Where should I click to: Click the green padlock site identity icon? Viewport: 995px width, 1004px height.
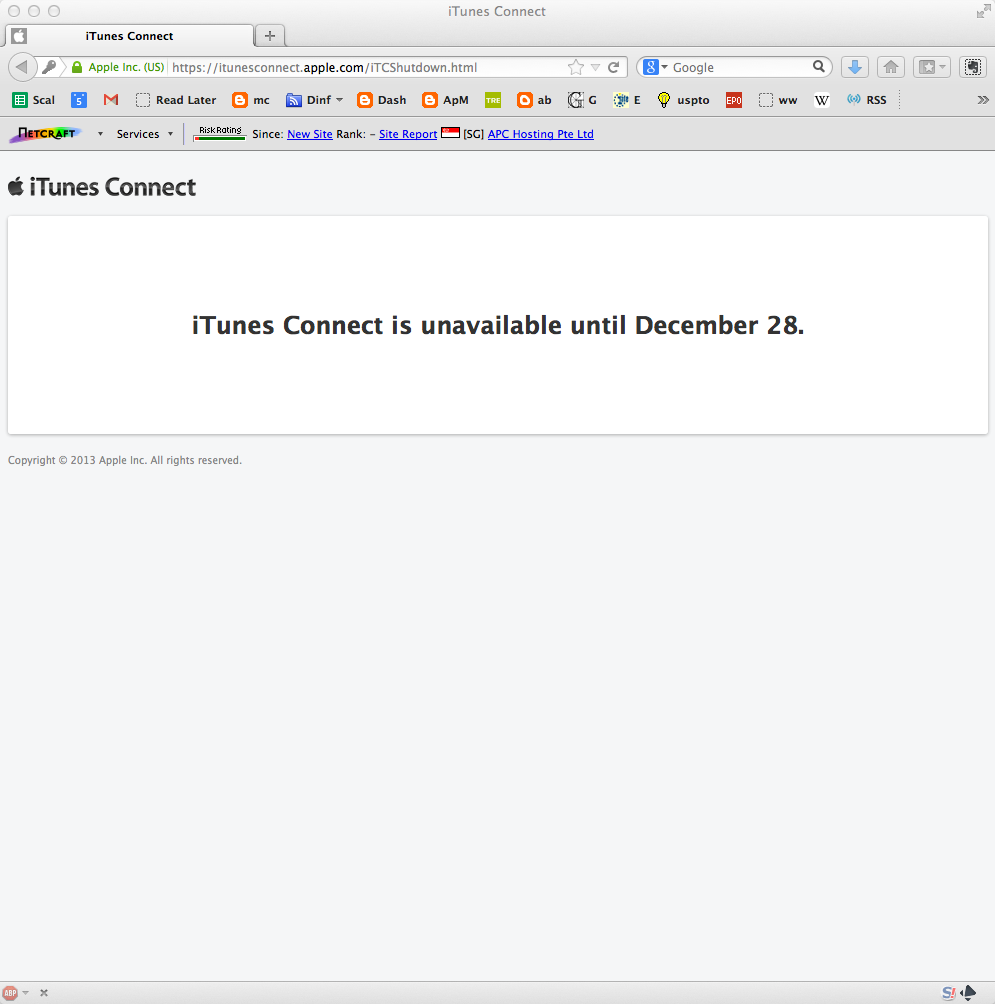click(x=77, y=67)
